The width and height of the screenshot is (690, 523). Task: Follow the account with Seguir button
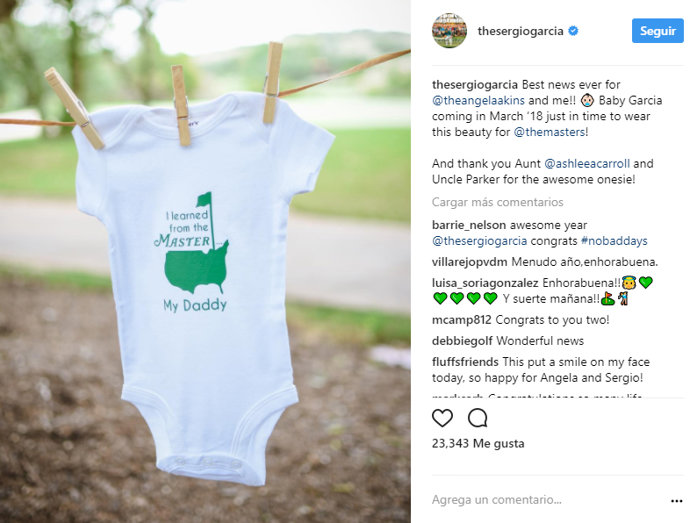(657, 31)
